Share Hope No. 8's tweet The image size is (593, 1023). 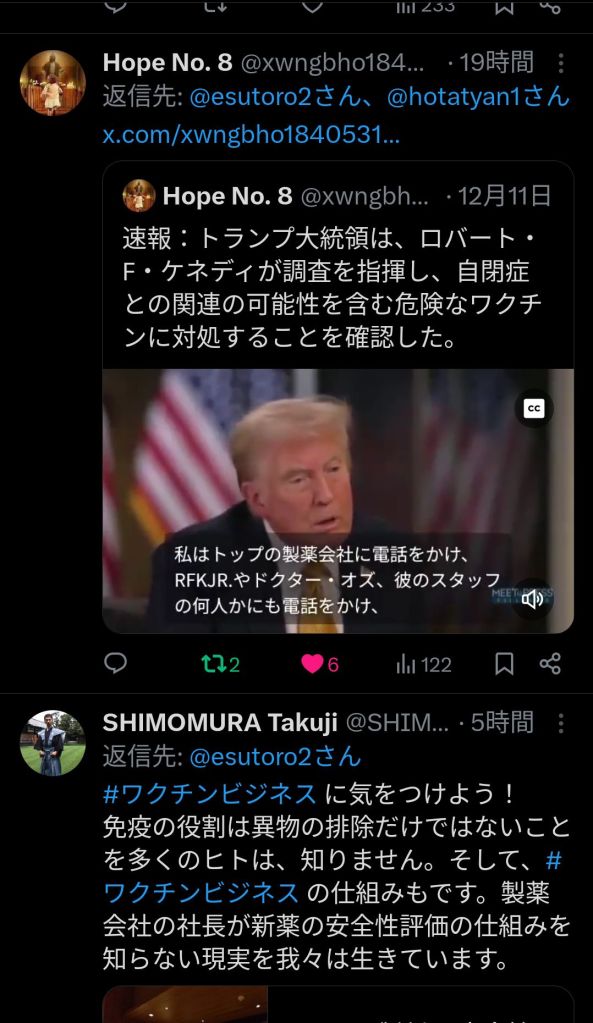point(550,664)
